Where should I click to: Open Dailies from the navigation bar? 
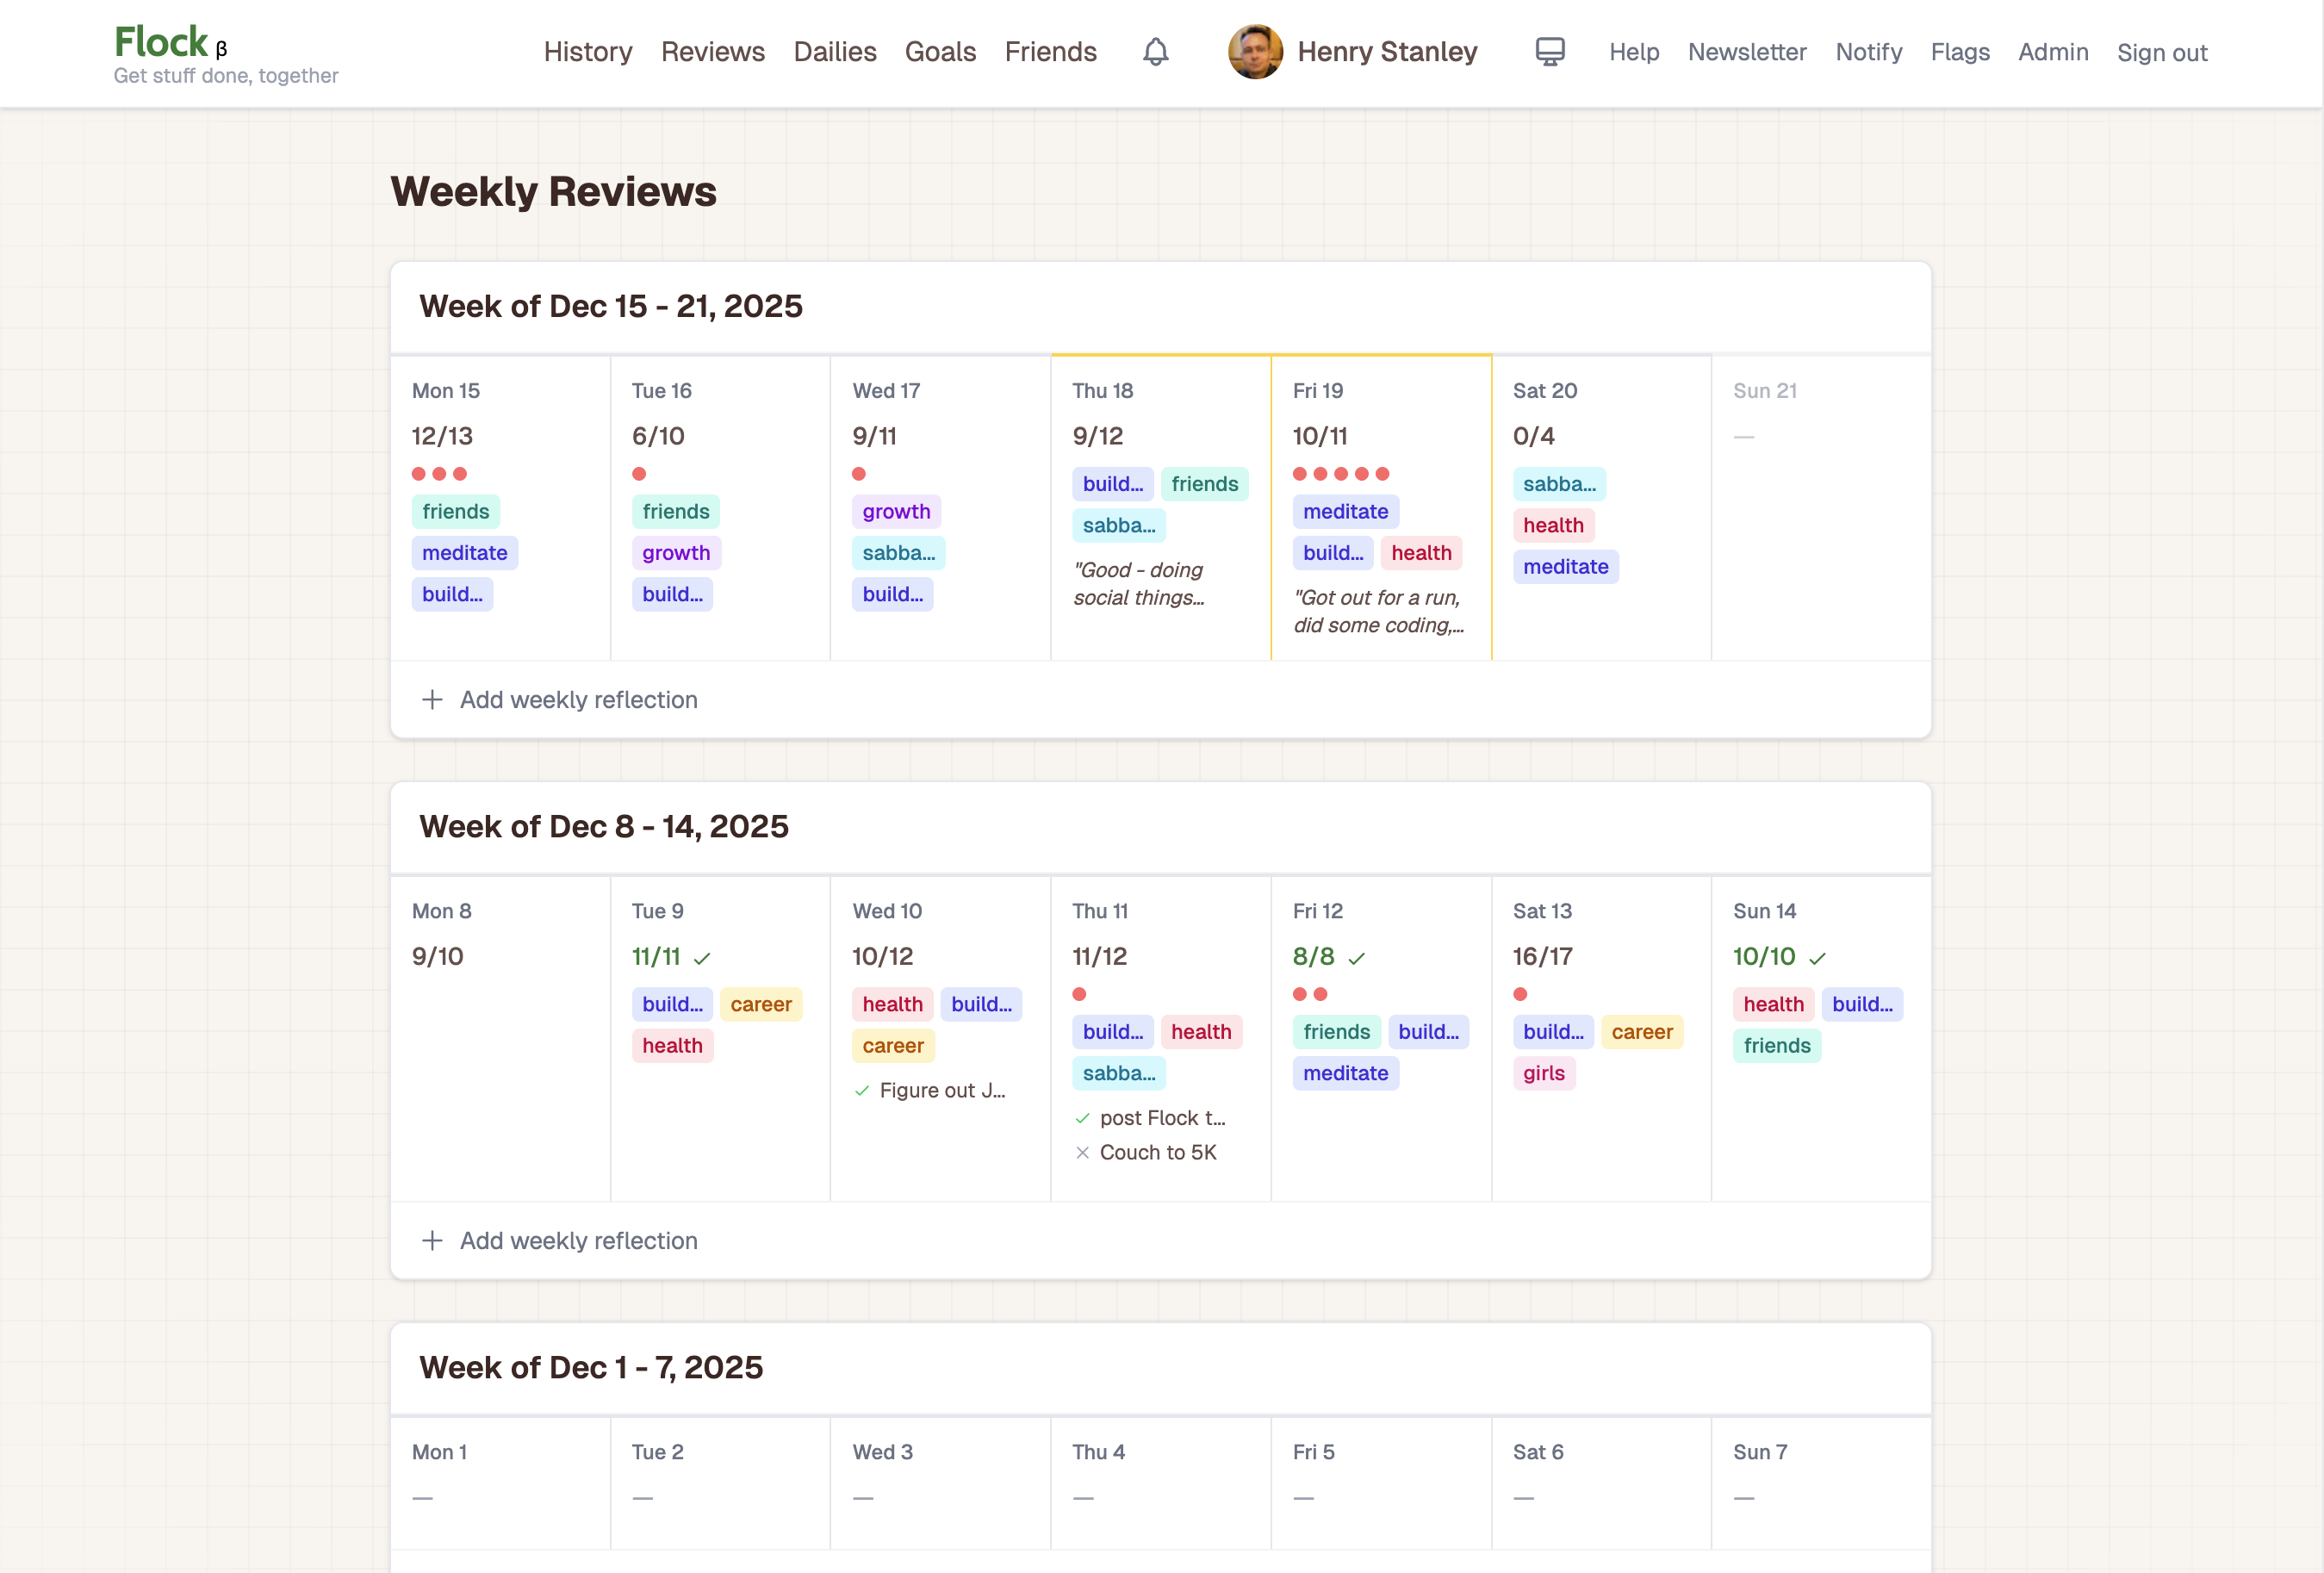click(x=834, y=51)
